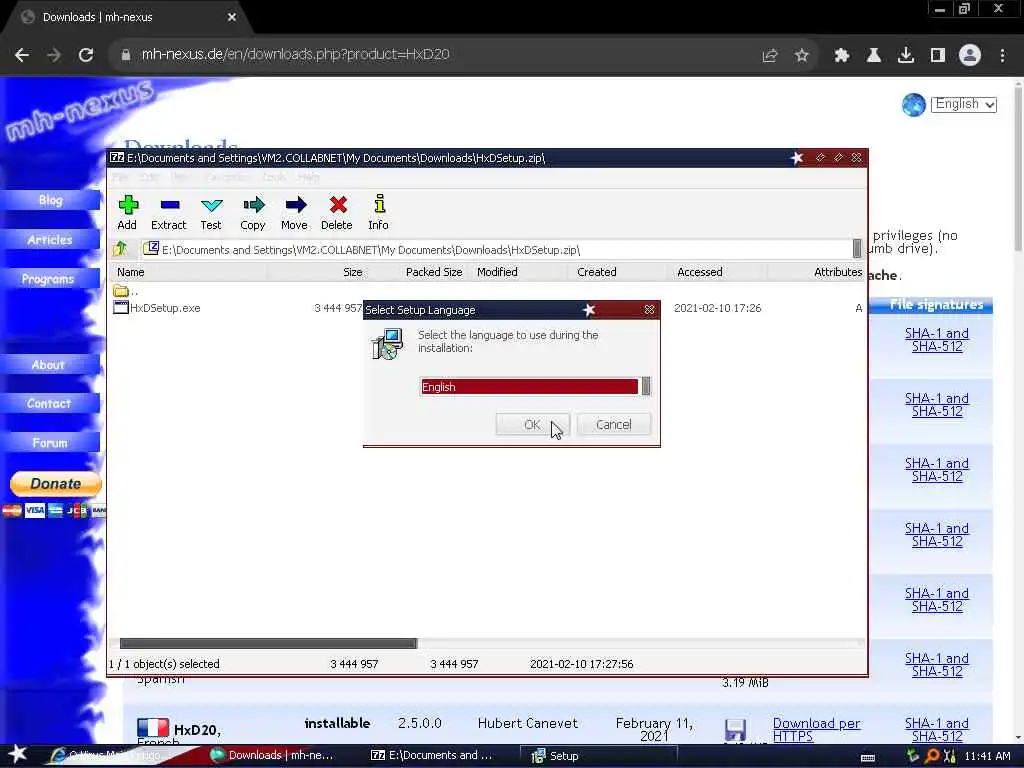Image resolution: width=1024 pixels, height=768 pixels.
Task: Go up one folder level icon
Action: [x=120, y=249]
